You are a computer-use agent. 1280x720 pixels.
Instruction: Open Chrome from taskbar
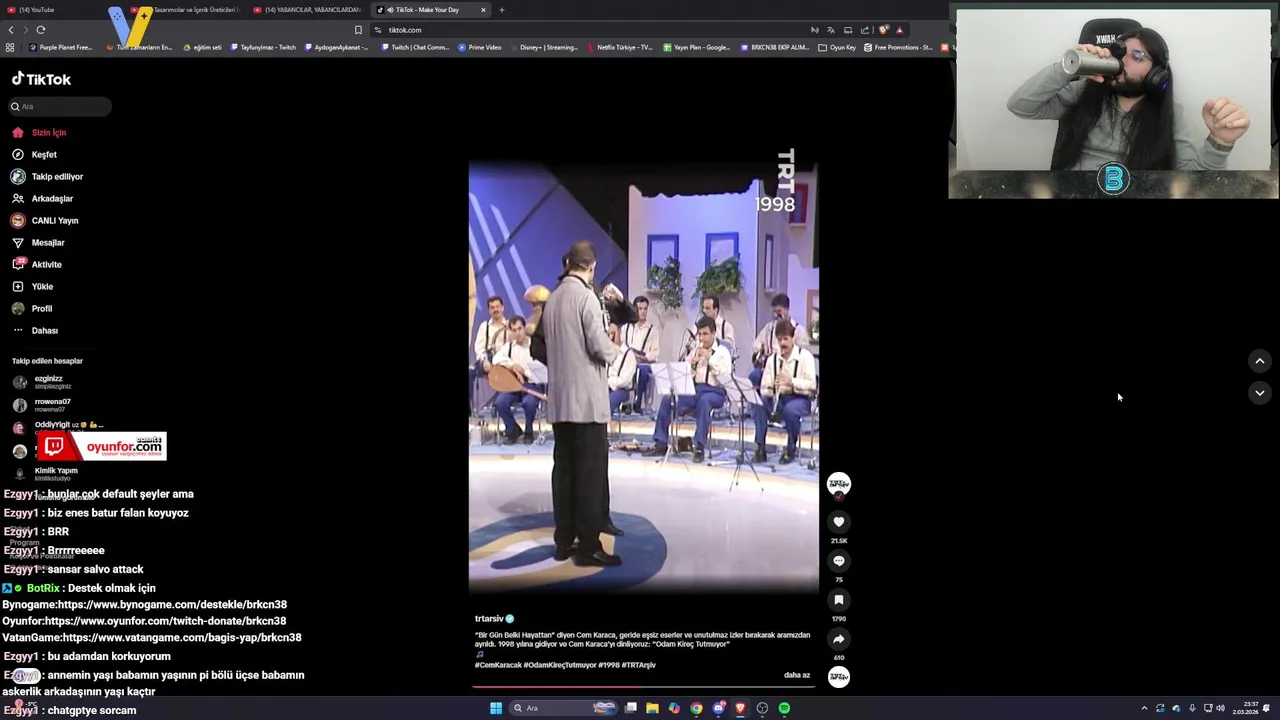[696, 708]
